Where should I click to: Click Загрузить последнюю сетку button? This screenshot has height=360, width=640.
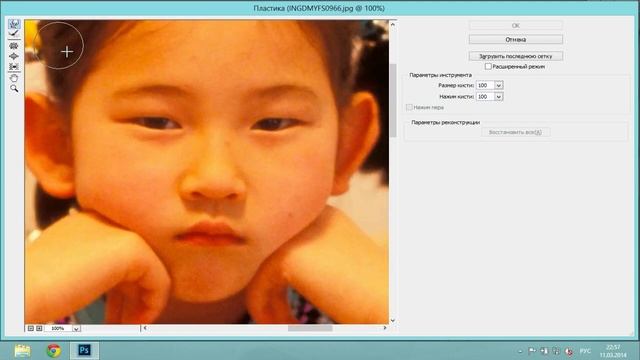[516, 56]
